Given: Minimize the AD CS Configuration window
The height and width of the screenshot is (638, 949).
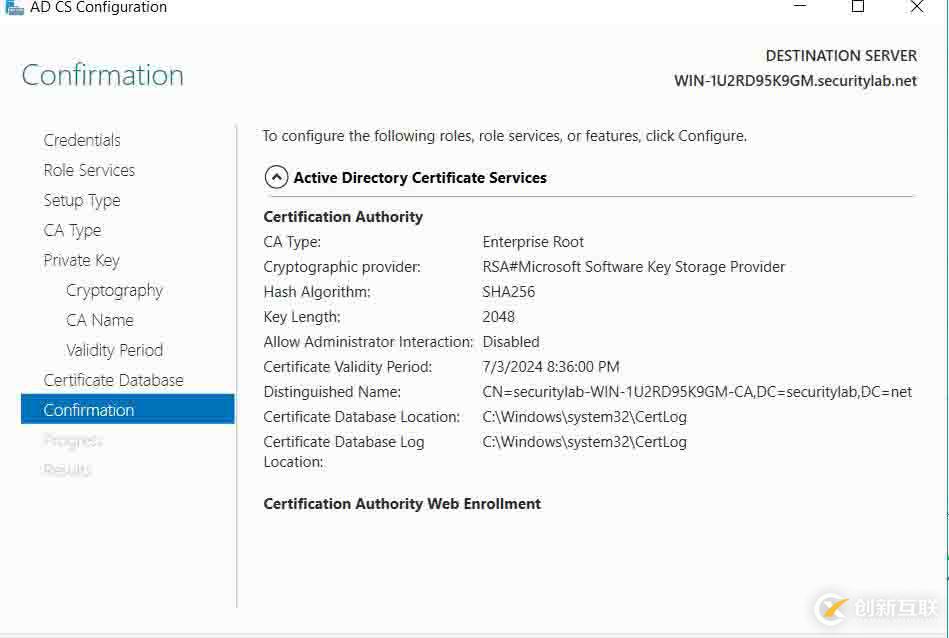Looking at the screenshot, I should click(x=801, y=7).
